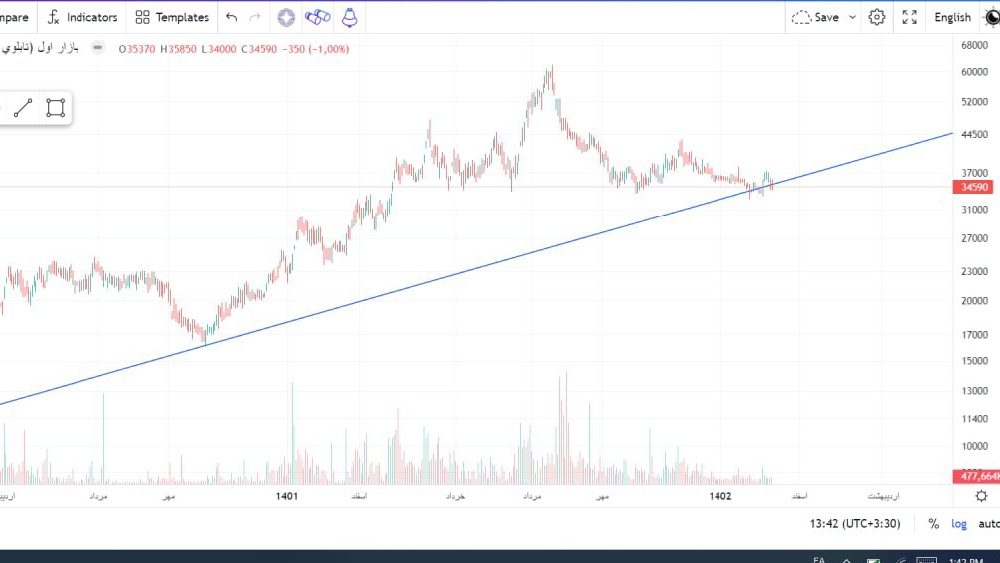Select the rectangle drawing tool
Screen dimensions: 1000x563
[x=55, y=108]
